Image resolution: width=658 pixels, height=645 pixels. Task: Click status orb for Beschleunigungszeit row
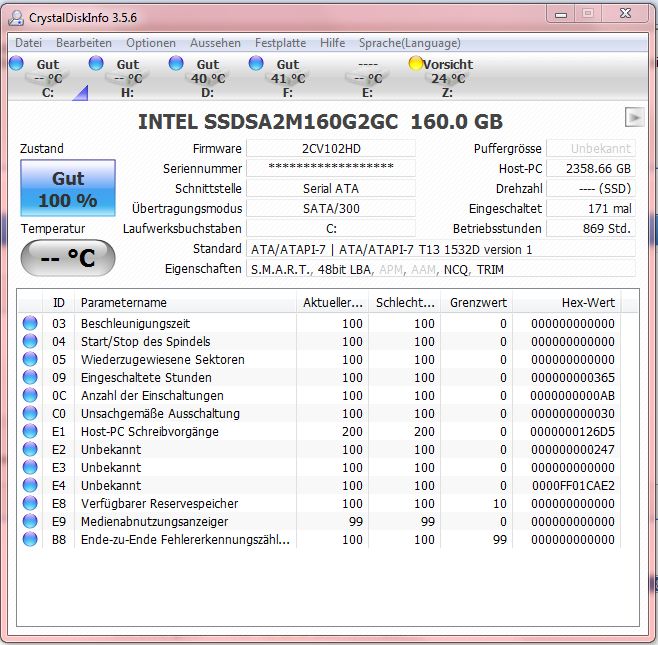[30, 323]
